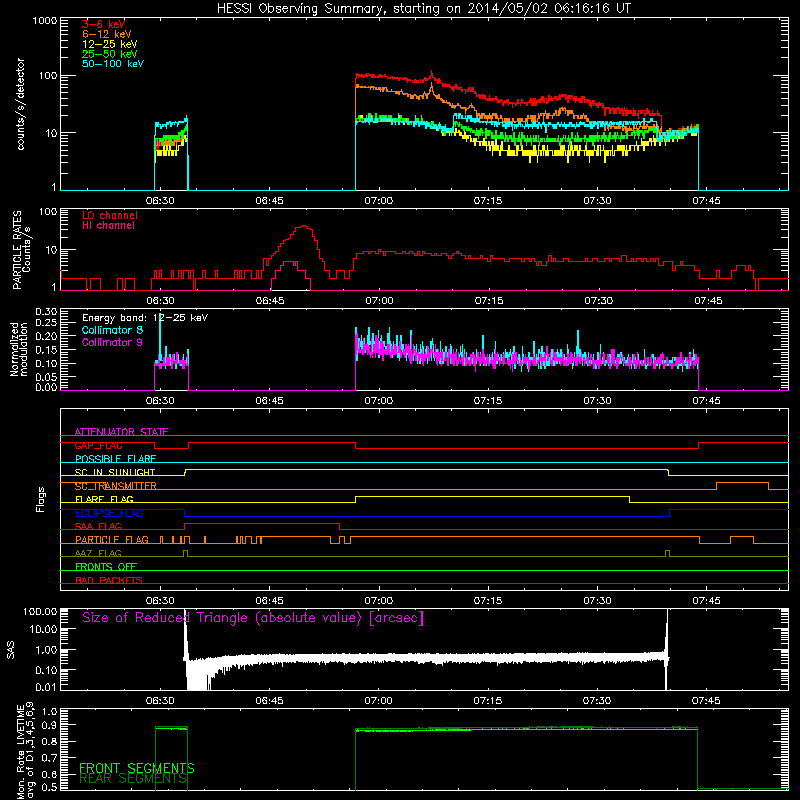Image resolution: width=800 pixels, height=800 pixels.
Task: Click the 'SAS' axis label
Action: point(11,650)
